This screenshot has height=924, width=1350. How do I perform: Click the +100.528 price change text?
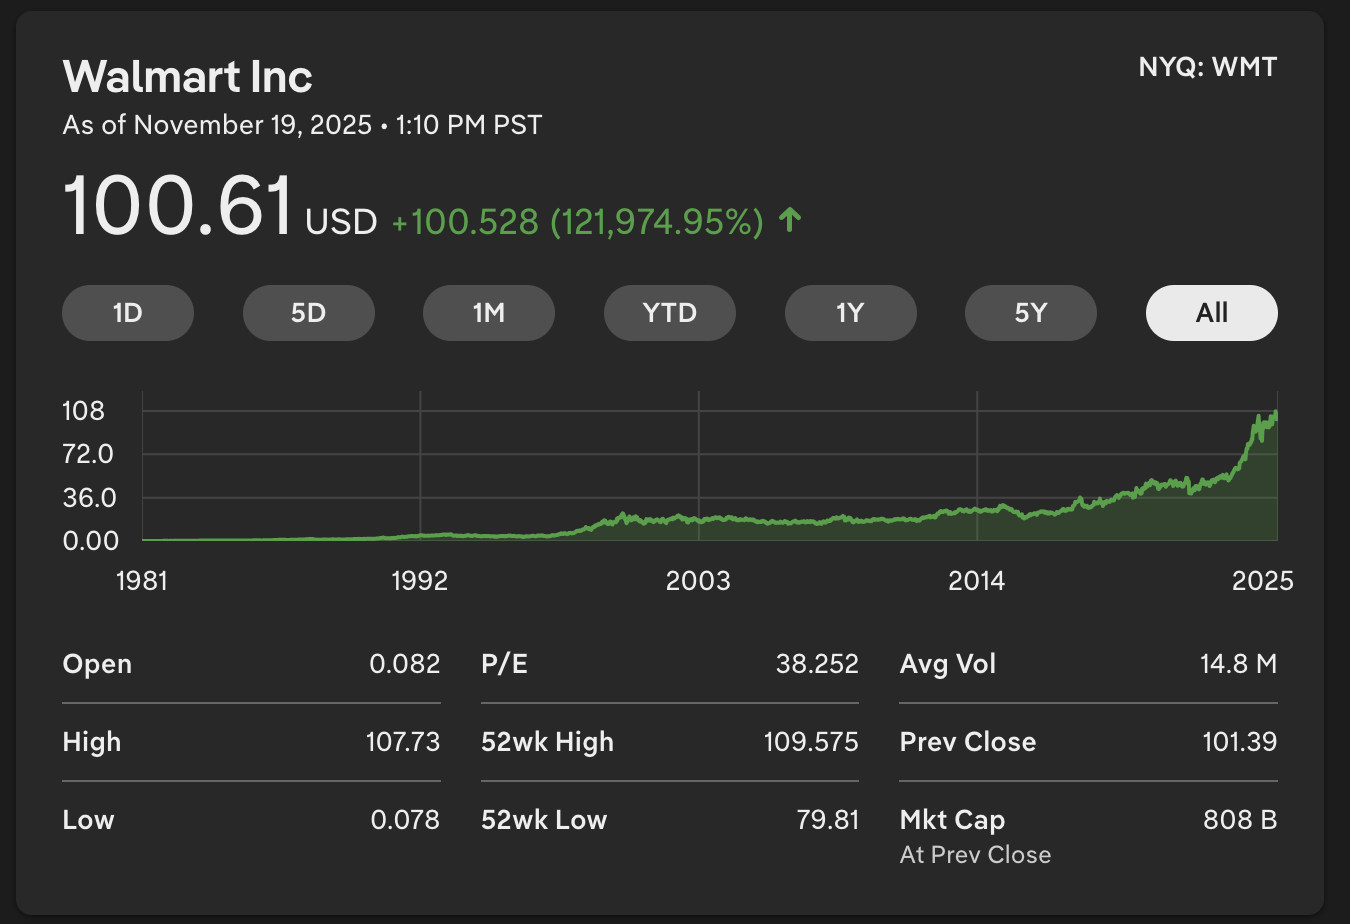[x=465, y=222]
